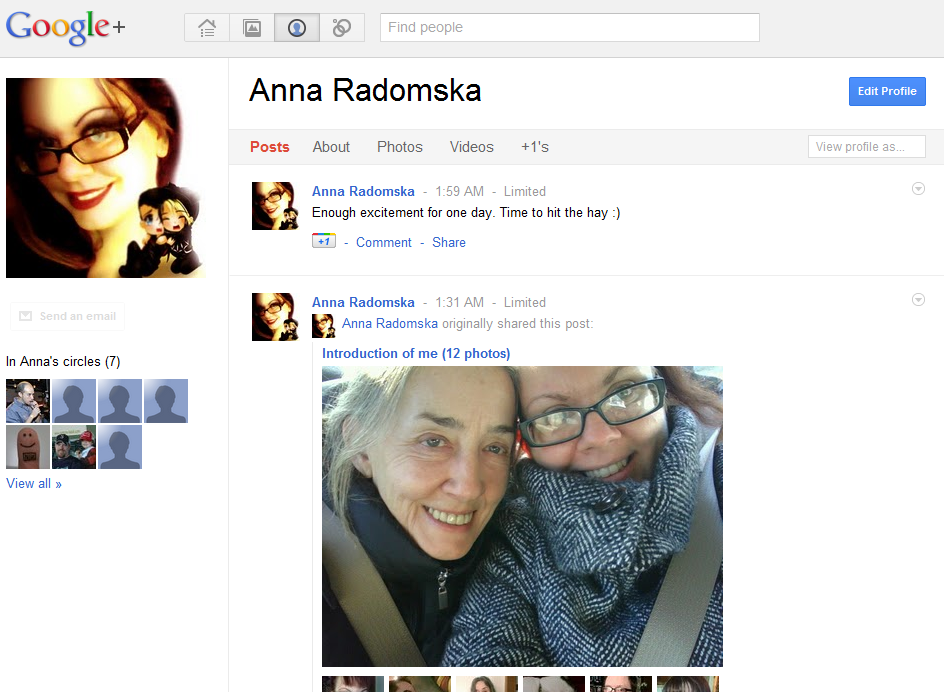Viewport: 944px width, 692px height.
Task: Open the 'View profile as...' field
Action: pyautogui.click(x=866, y=147)
